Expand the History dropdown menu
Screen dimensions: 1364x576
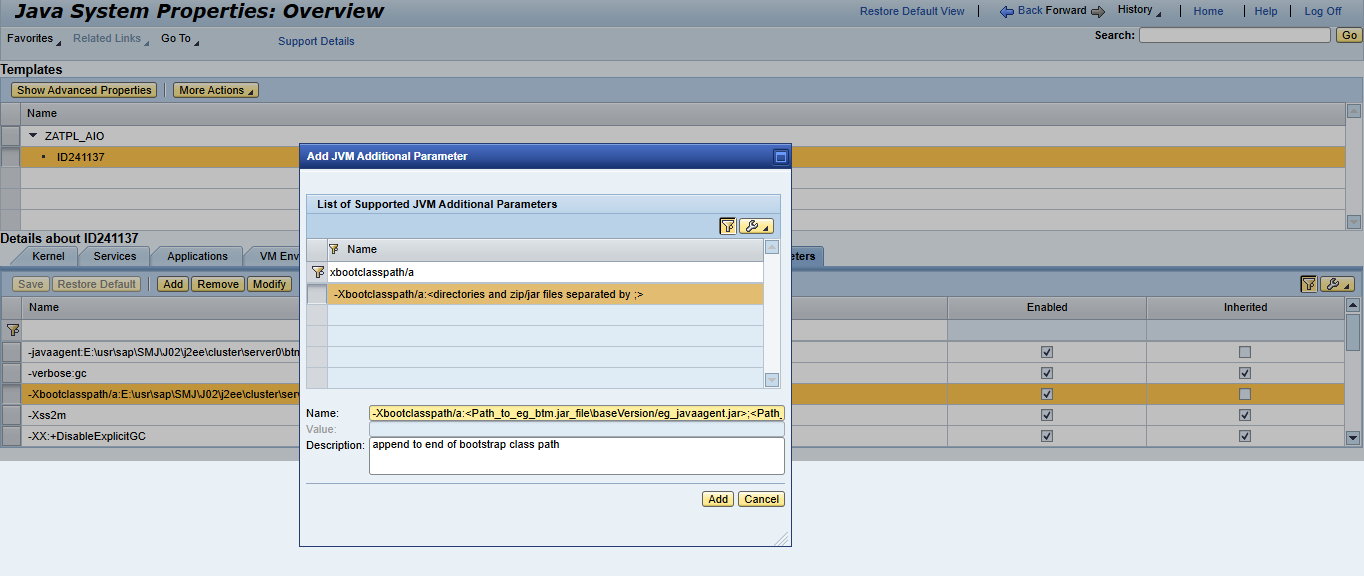point(1139,10)
